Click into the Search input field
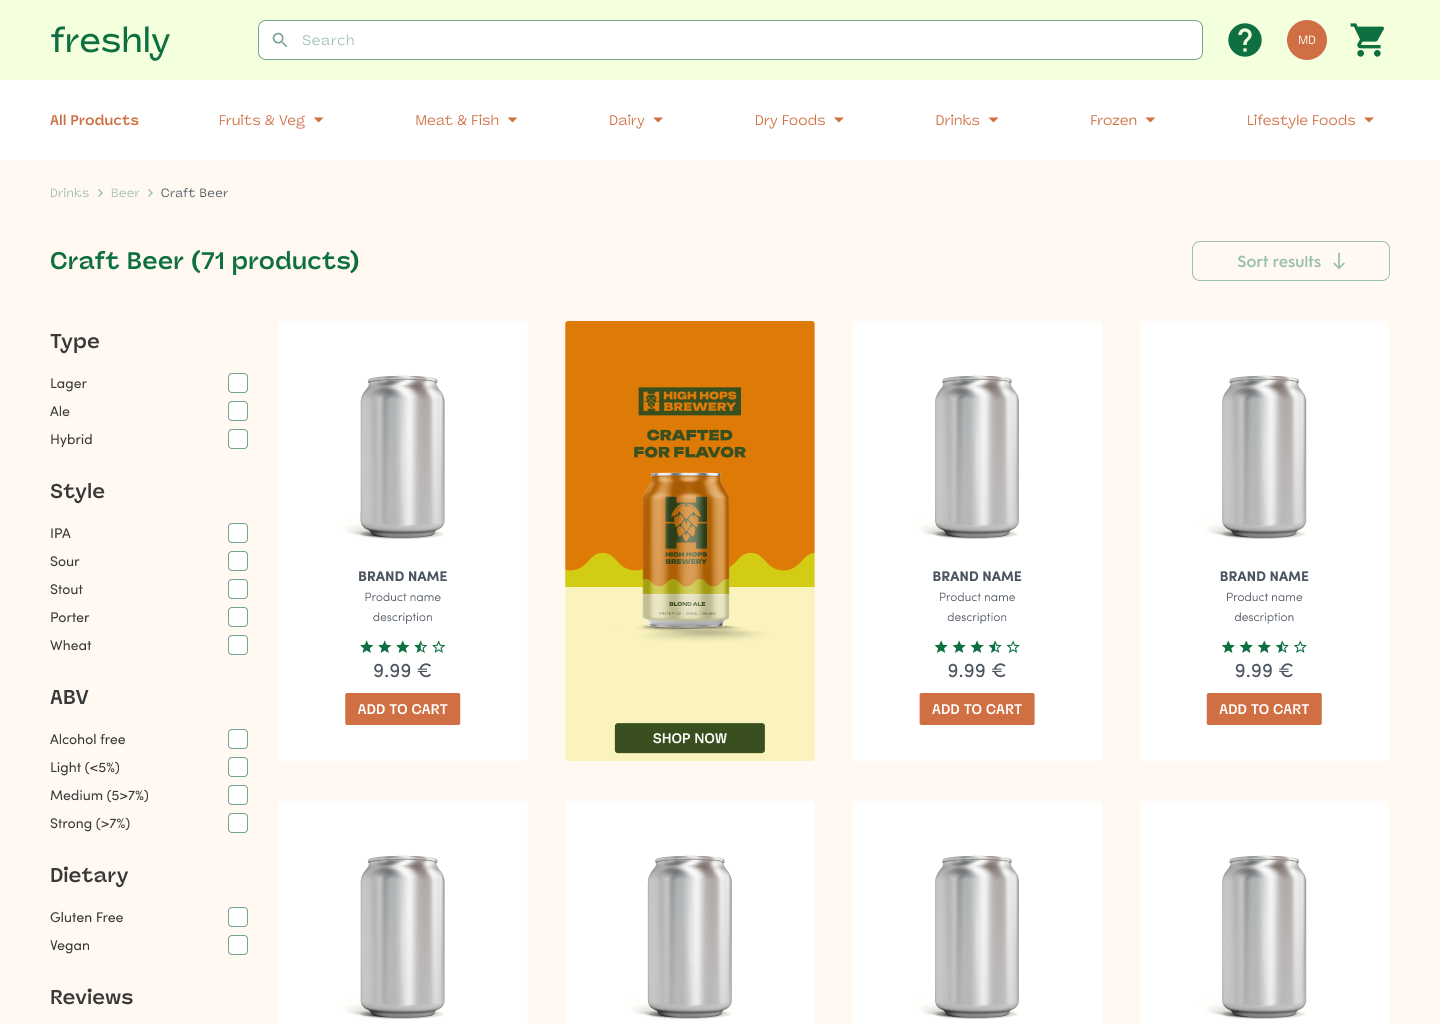Image resolution: width=1440 pixels, height=1024 pixels. pyautogui.click(x=730, y=40)
